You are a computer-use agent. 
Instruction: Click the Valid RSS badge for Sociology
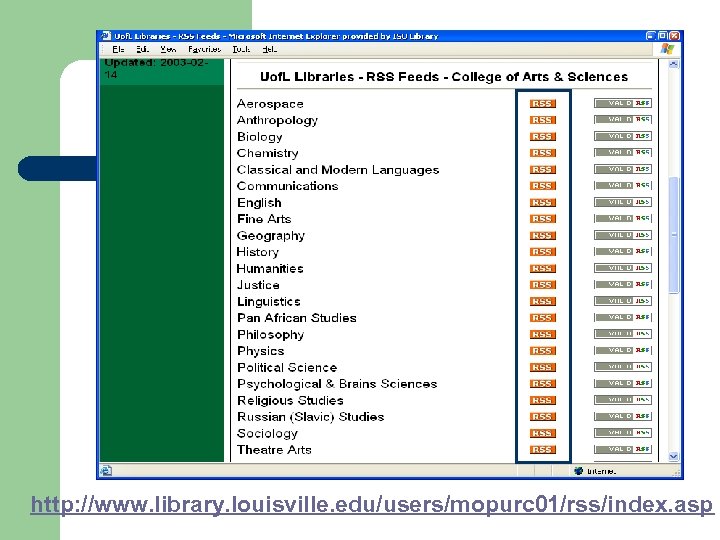623,433
